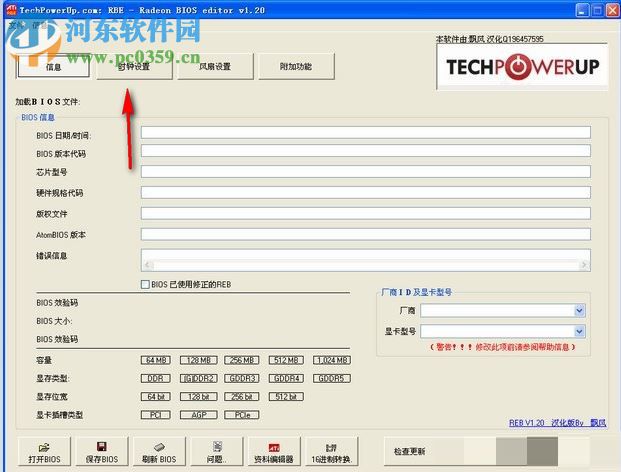Select the DDR memory type indicator
Viewport: 621px width, 472px height.
156,378
